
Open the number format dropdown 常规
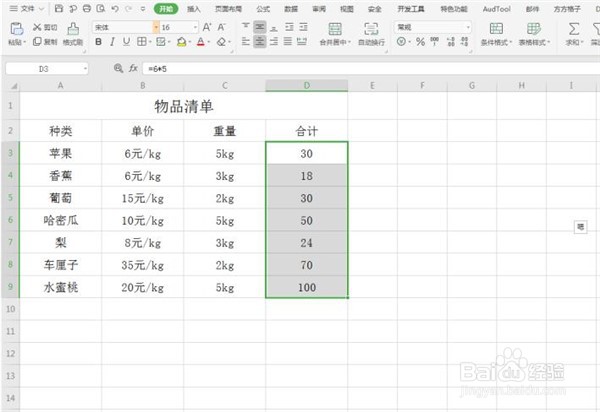tap(468, 27)
